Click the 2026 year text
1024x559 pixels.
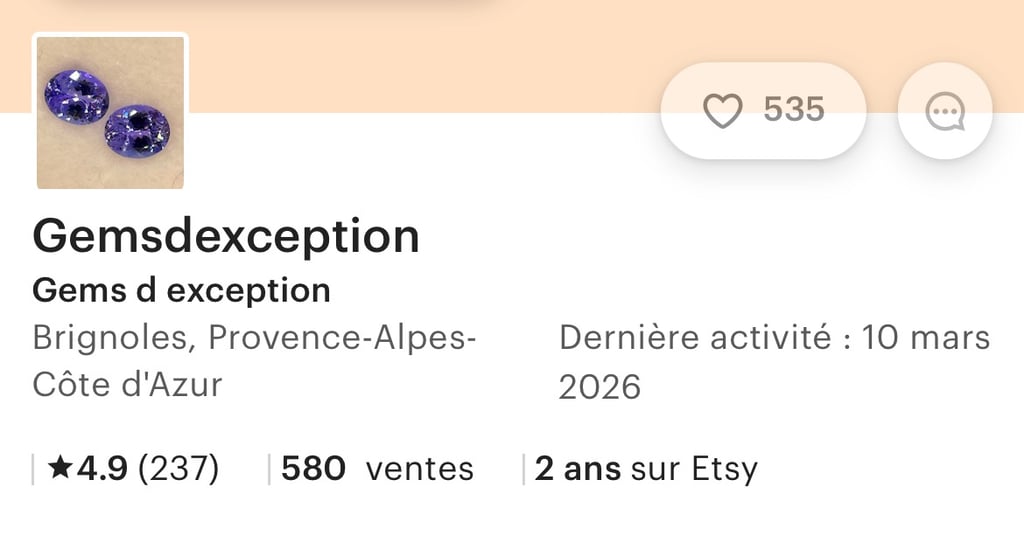(599, 387)
